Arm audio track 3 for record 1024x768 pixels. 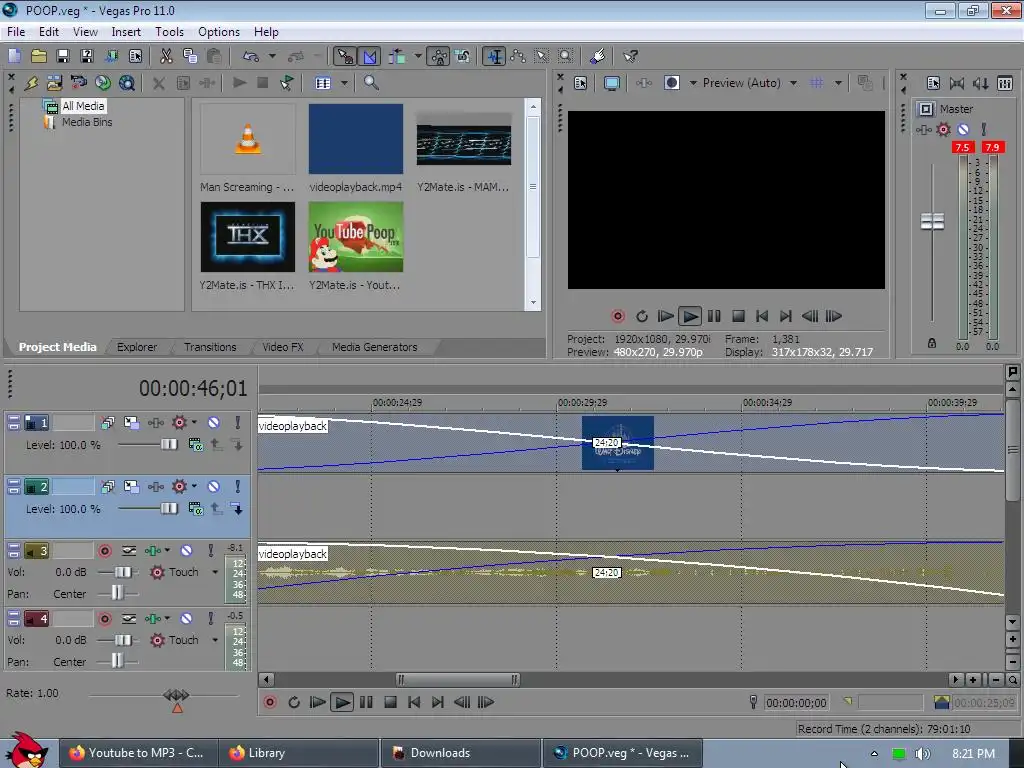click(104, 551)
